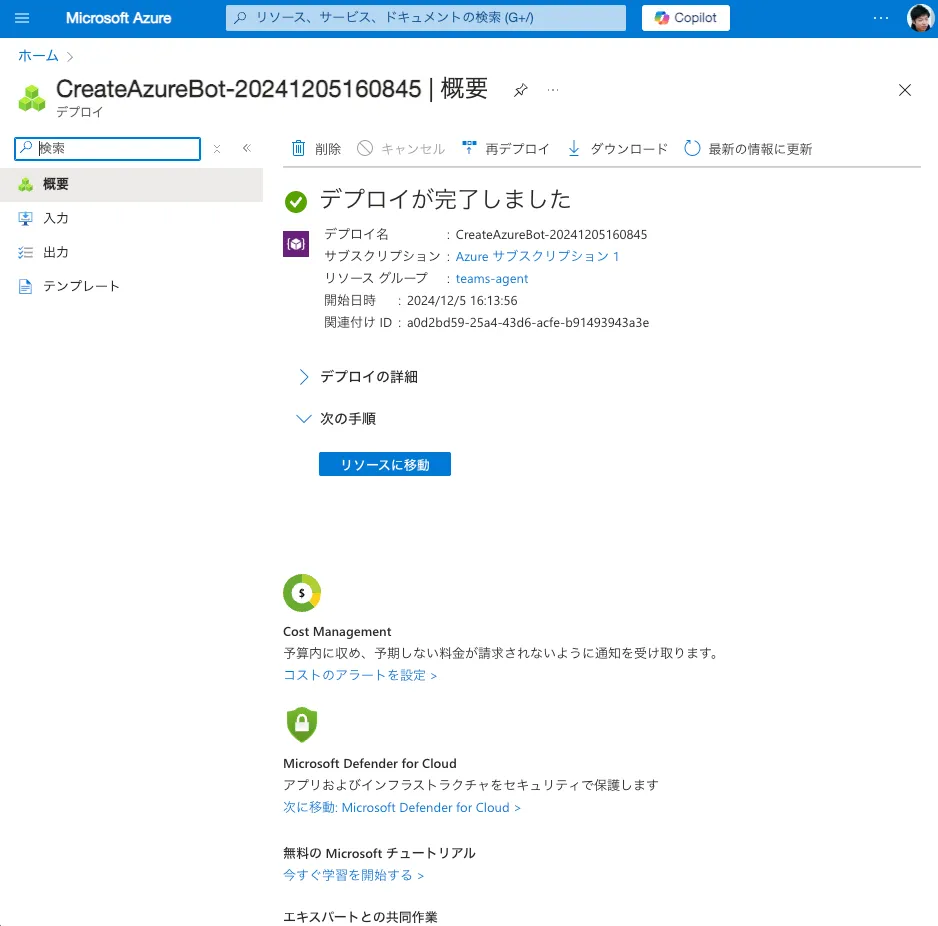Pin this deployment page with pin icon
938x926 pixels.
520,90
